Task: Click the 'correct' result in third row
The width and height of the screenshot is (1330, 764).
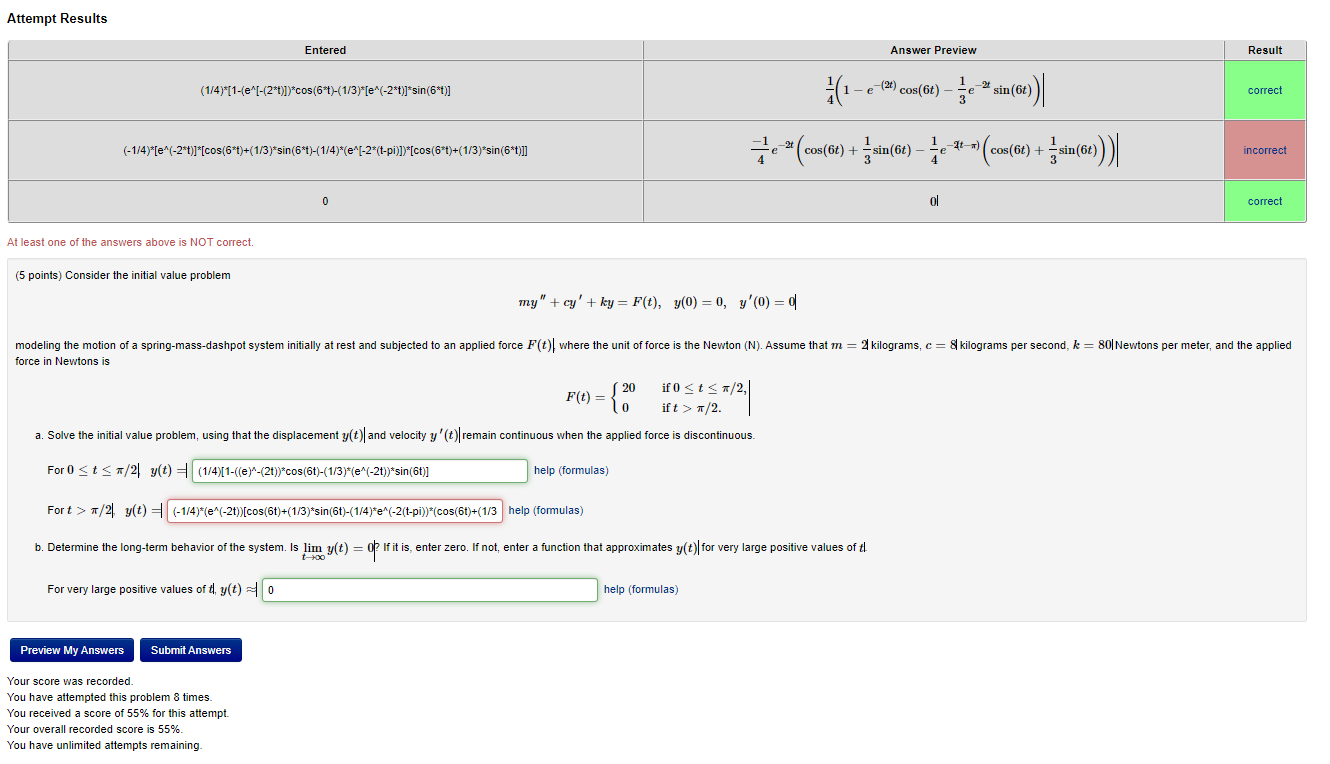Action: coord(1265,201)
